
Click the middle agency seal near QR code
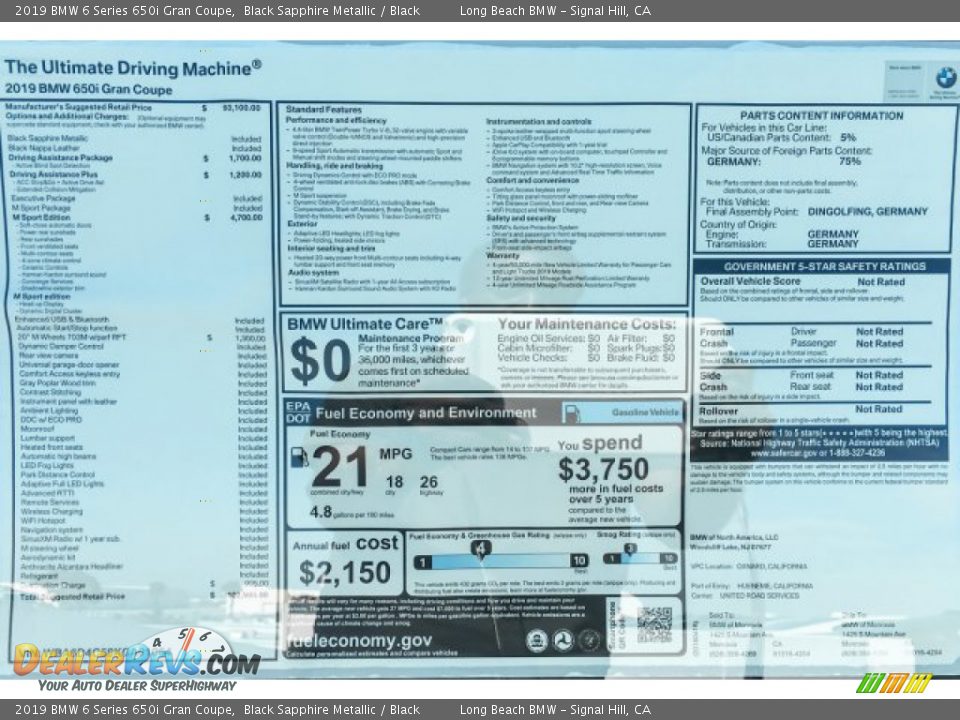[x=563, y=641]
